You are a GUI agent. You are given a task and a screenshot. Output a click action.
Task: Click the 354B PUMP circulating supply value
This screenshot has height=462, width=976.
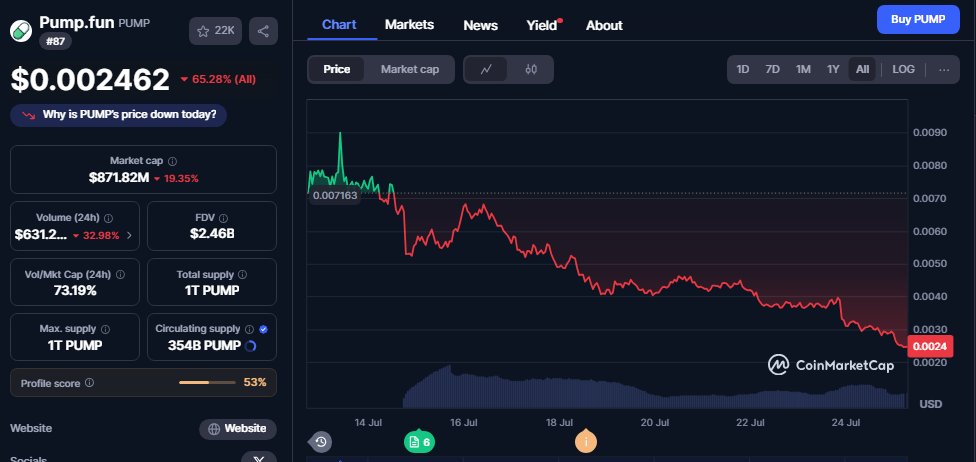(x=204, y=346)
